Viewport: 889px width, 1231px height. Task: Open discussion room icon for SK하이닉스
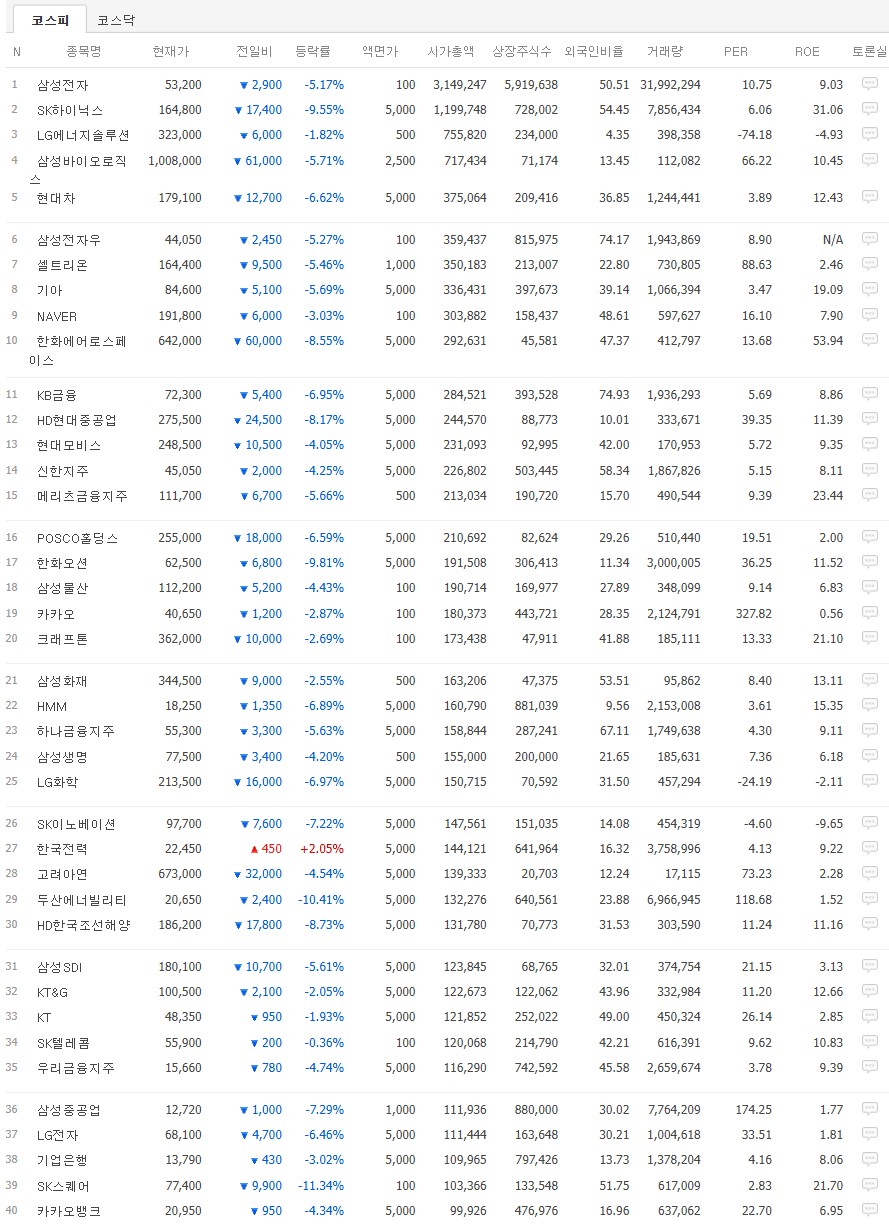(869, 109)
